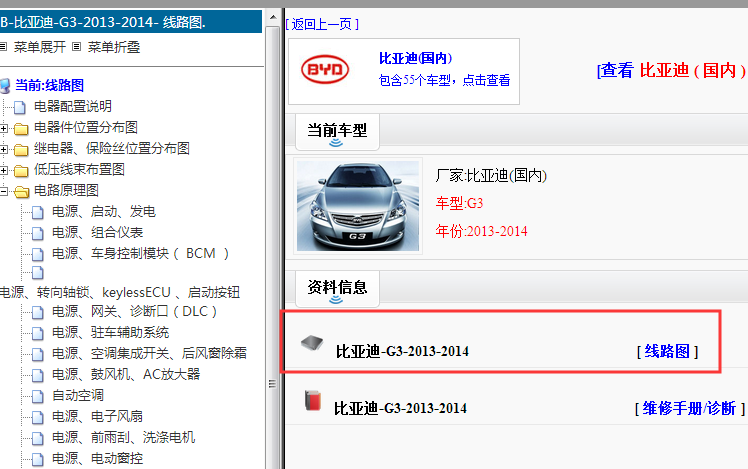
Task: Open 电源、电动窗控 diagram
Action: (x=98, y=459)
